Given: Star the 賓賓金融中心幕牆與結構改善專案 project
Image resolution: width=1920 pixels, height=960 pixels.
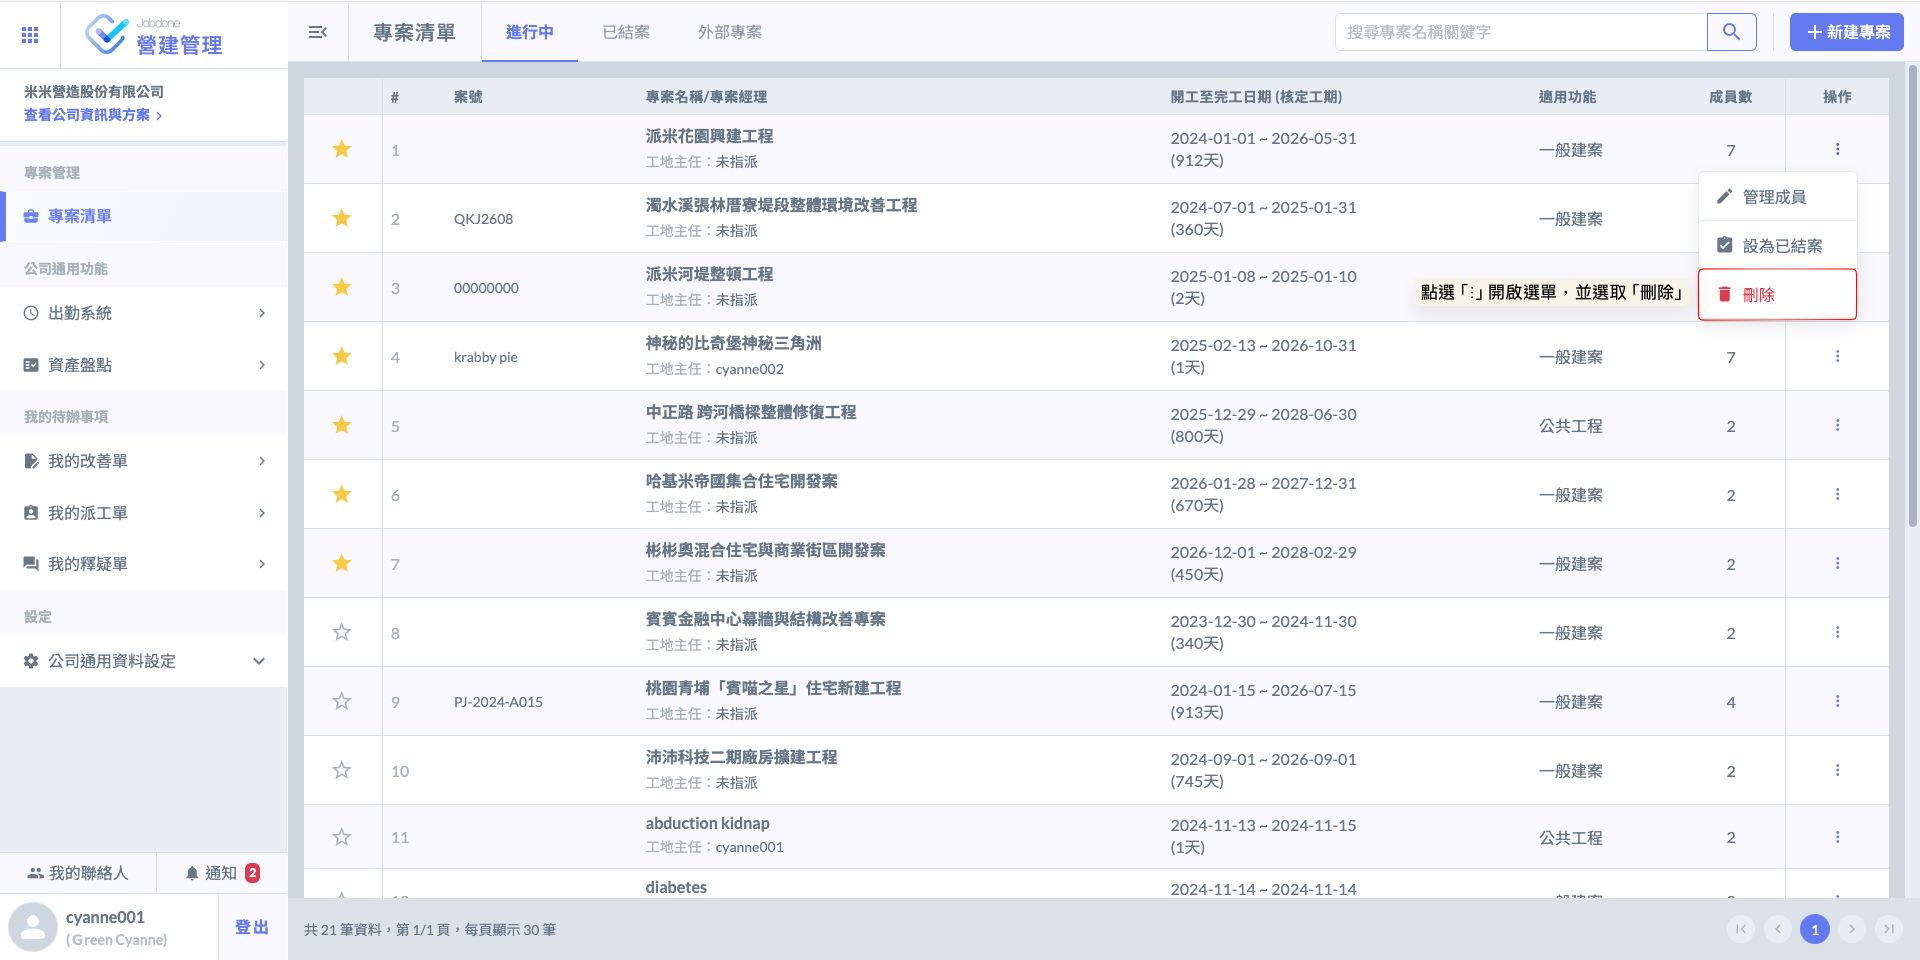Looking at the screenshot, I should click(342, 633).
